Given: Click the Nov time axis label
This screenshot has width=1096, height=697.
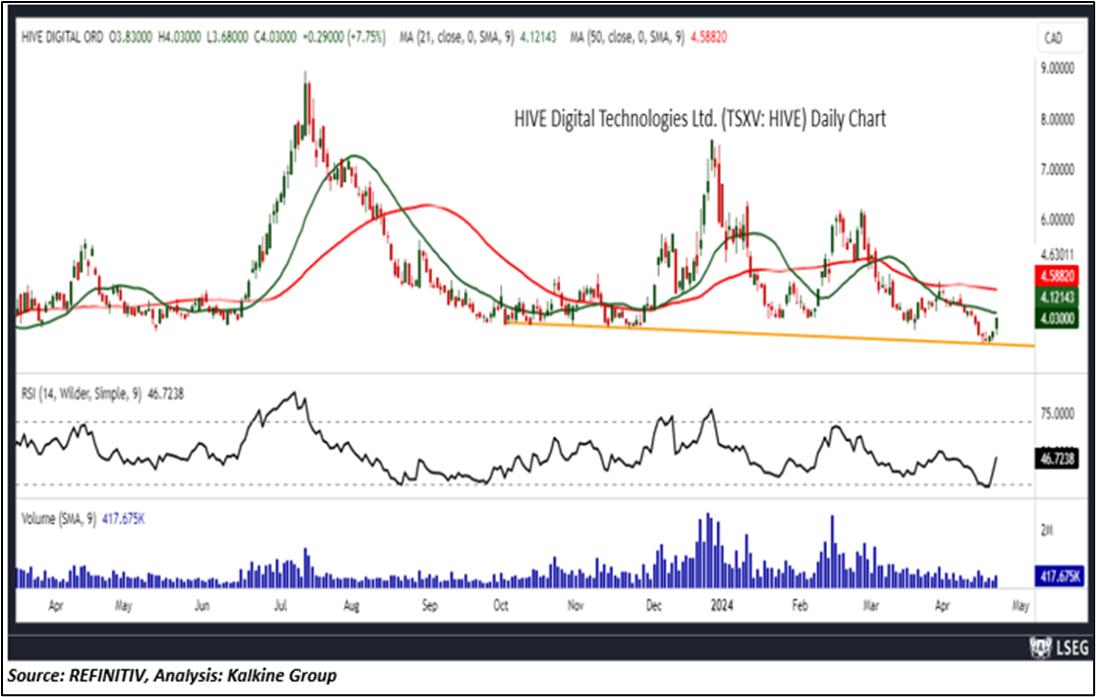Looking at the screenshot, I should pyautogui.click(x=575, y=605).
